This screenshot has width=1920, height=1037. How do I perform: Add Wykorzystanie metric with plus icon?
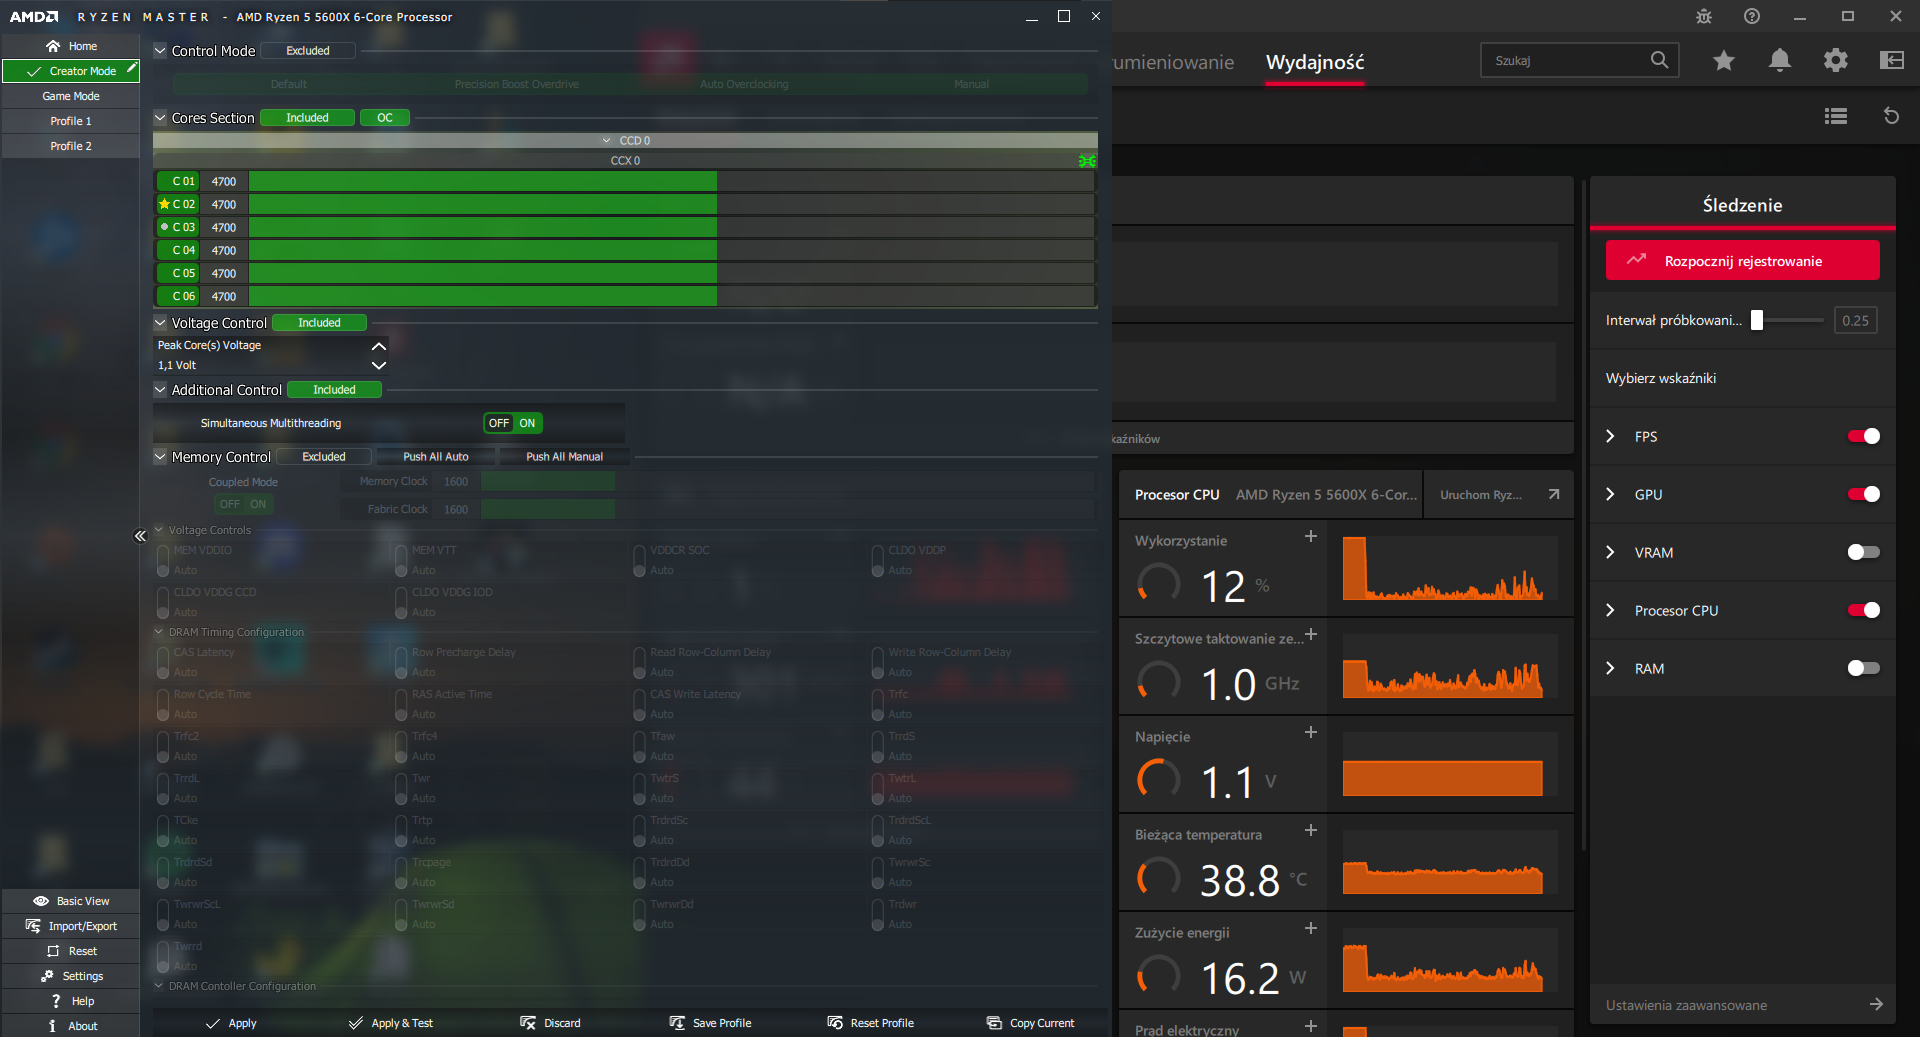pyautogui.click(x=1310, y=537)
